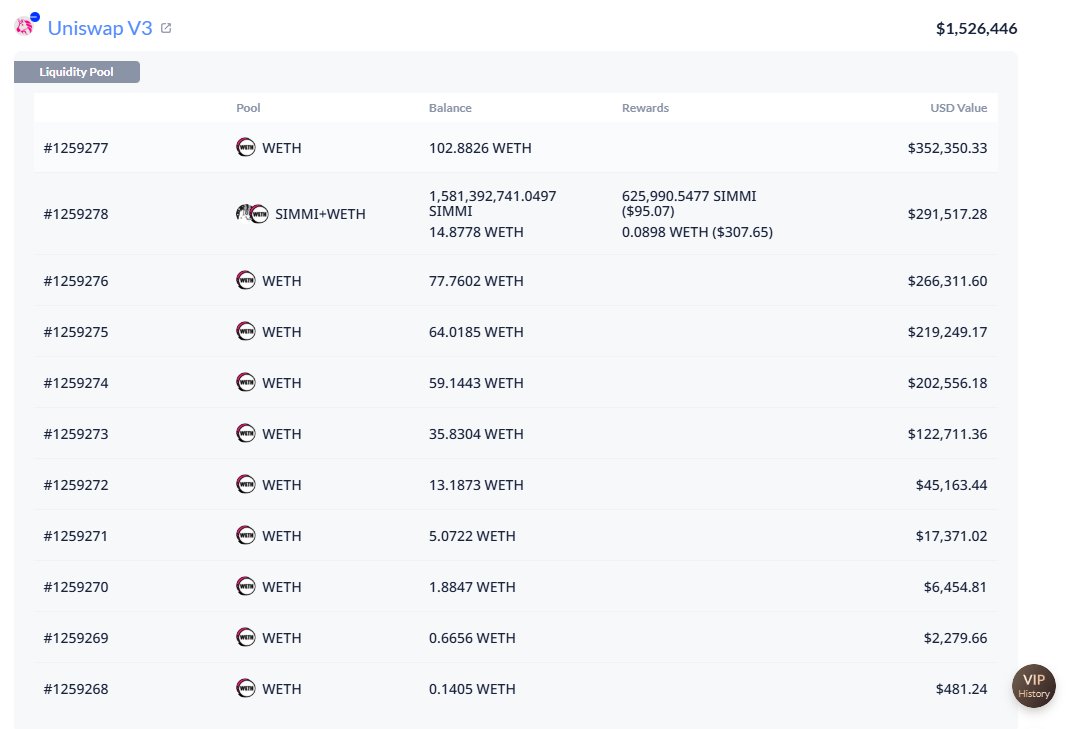The height and width of the screenshot is (729, 1073).
Task: Click the WETH token icon in row #1259269
Action: tap(246, 637)
